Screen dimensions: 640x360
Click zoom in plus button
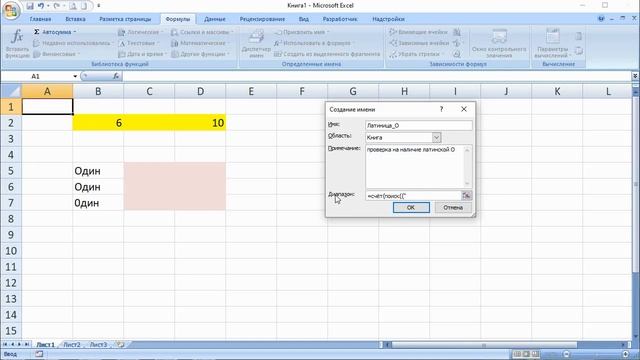coord(626,354)
